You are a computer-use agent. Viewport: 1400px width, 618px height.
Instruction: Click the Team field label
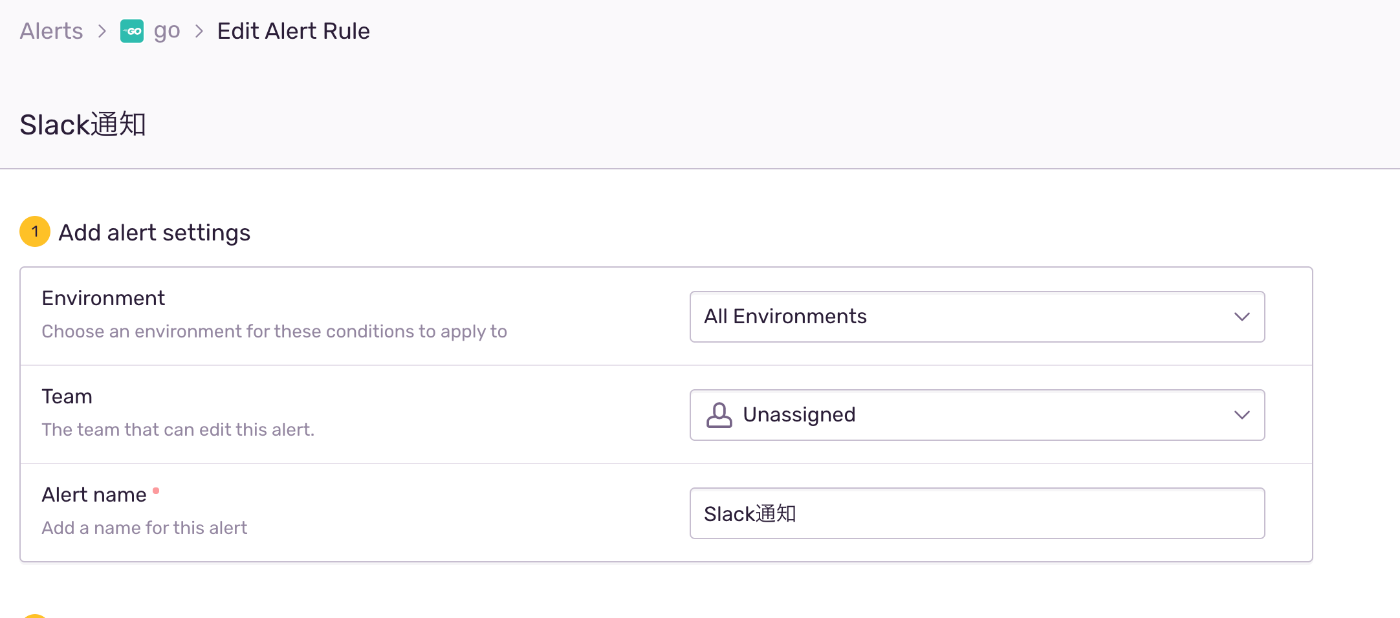[67, 396]
